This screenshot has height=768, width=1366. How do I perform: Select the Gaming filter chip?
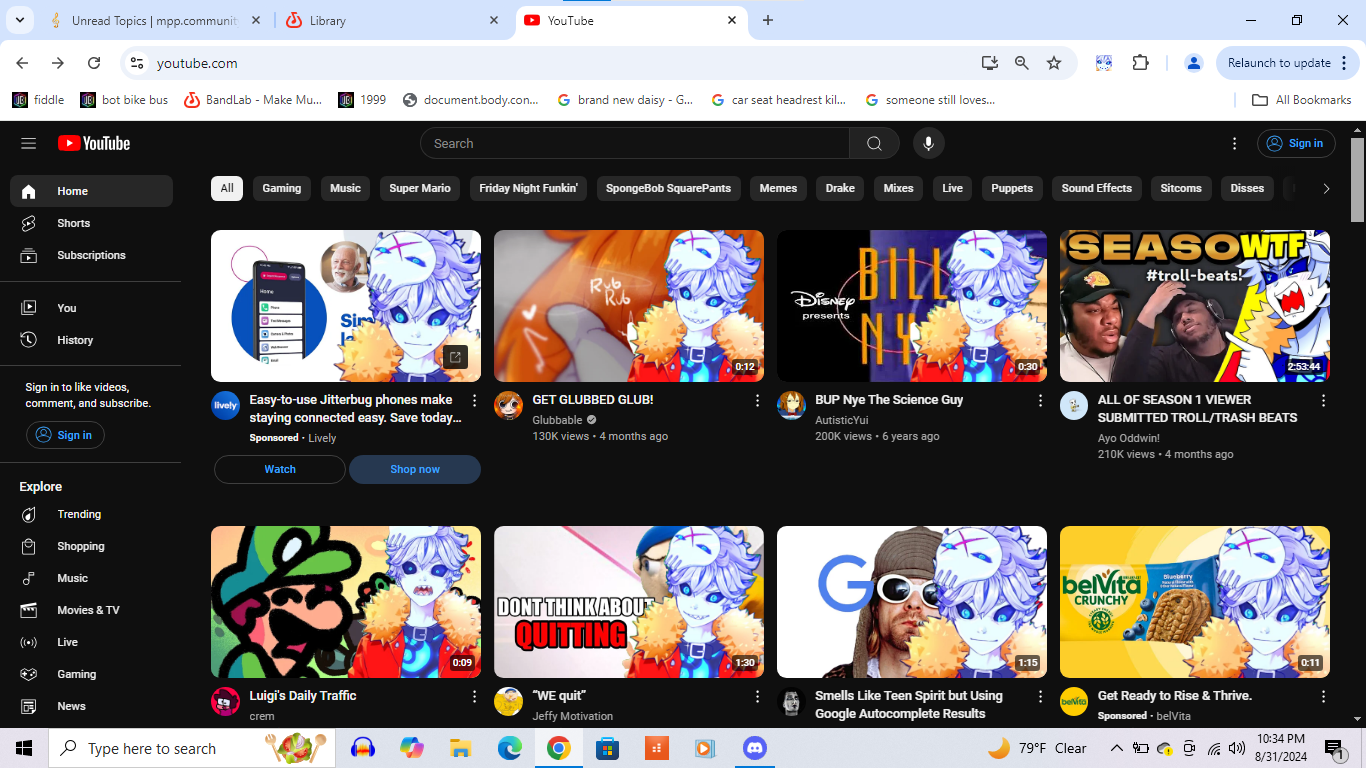(282, 188)
